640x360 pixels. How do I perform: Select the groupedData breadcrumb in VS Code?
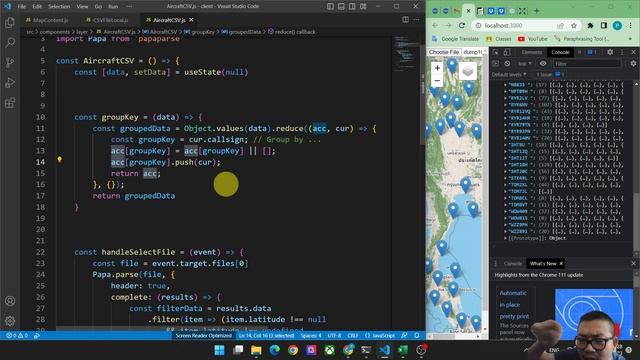[x=243, y=32]
